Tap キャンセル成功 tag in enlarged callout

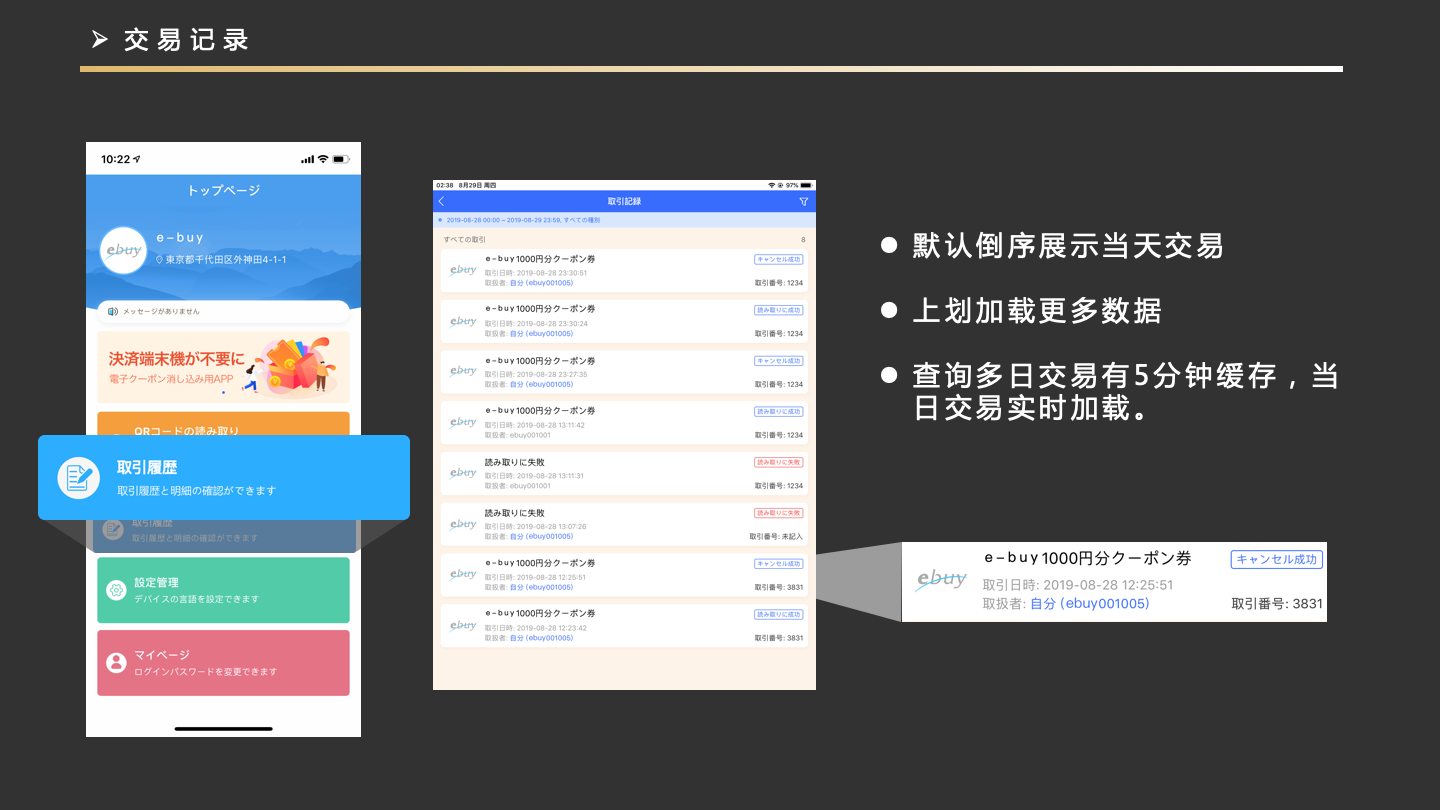coord(1277,559)
